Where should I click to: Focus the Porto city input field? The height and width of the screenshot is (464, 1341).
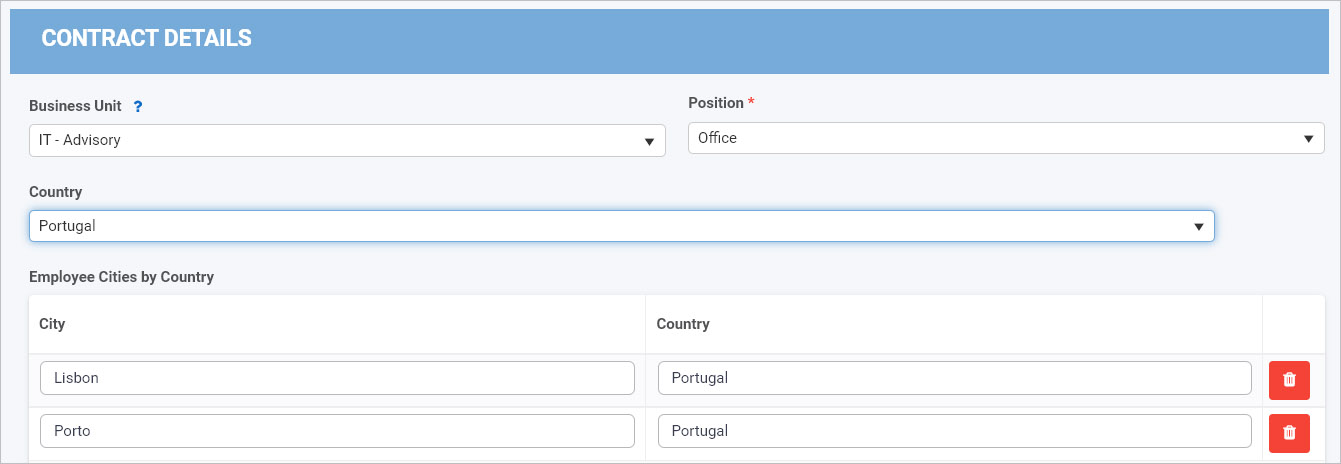338,431
